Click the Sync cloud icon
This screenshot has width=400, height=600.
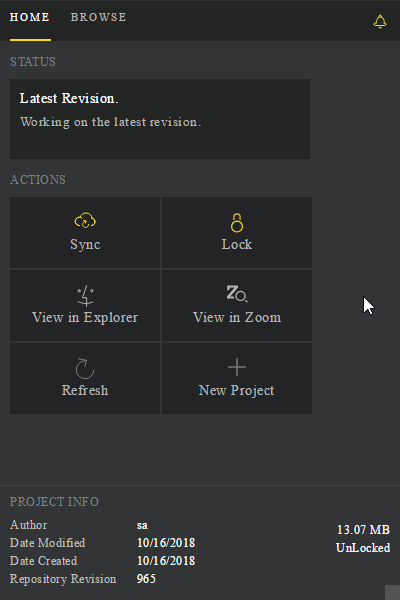pyautogui.click(x=85, y=220)
